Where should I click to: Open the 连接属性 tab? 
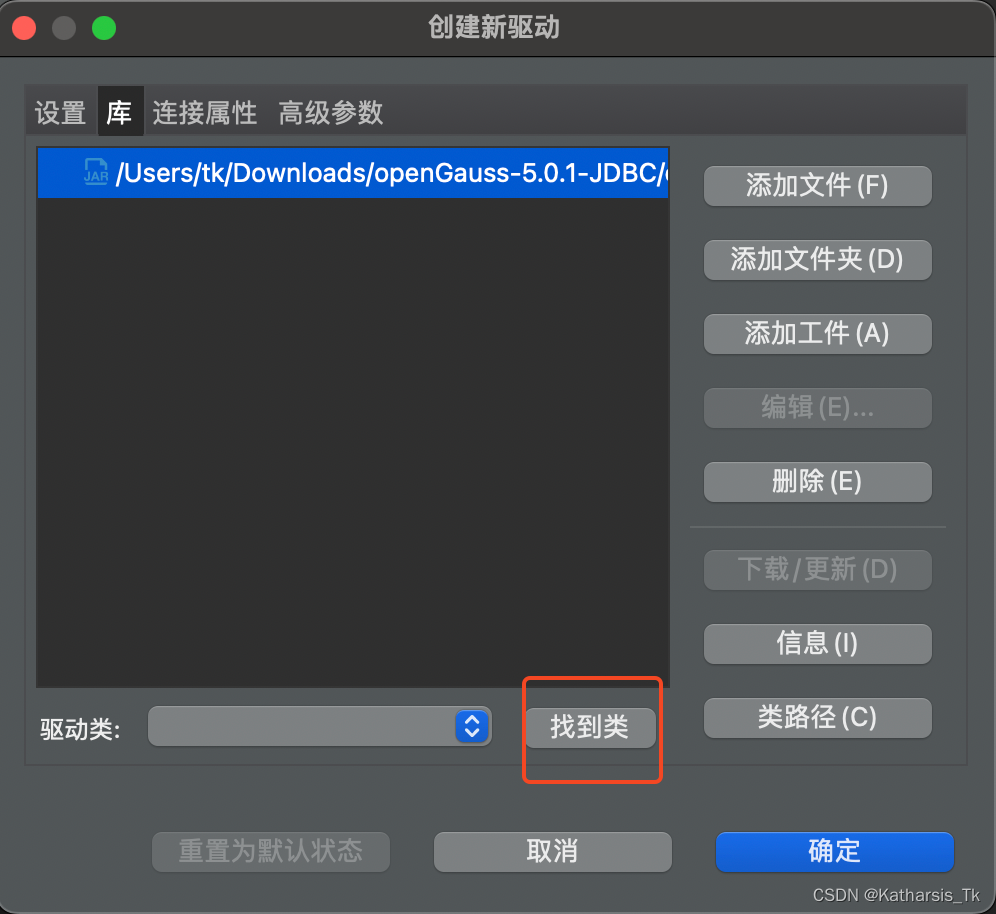pyautogui.click(x=205, y=112)
